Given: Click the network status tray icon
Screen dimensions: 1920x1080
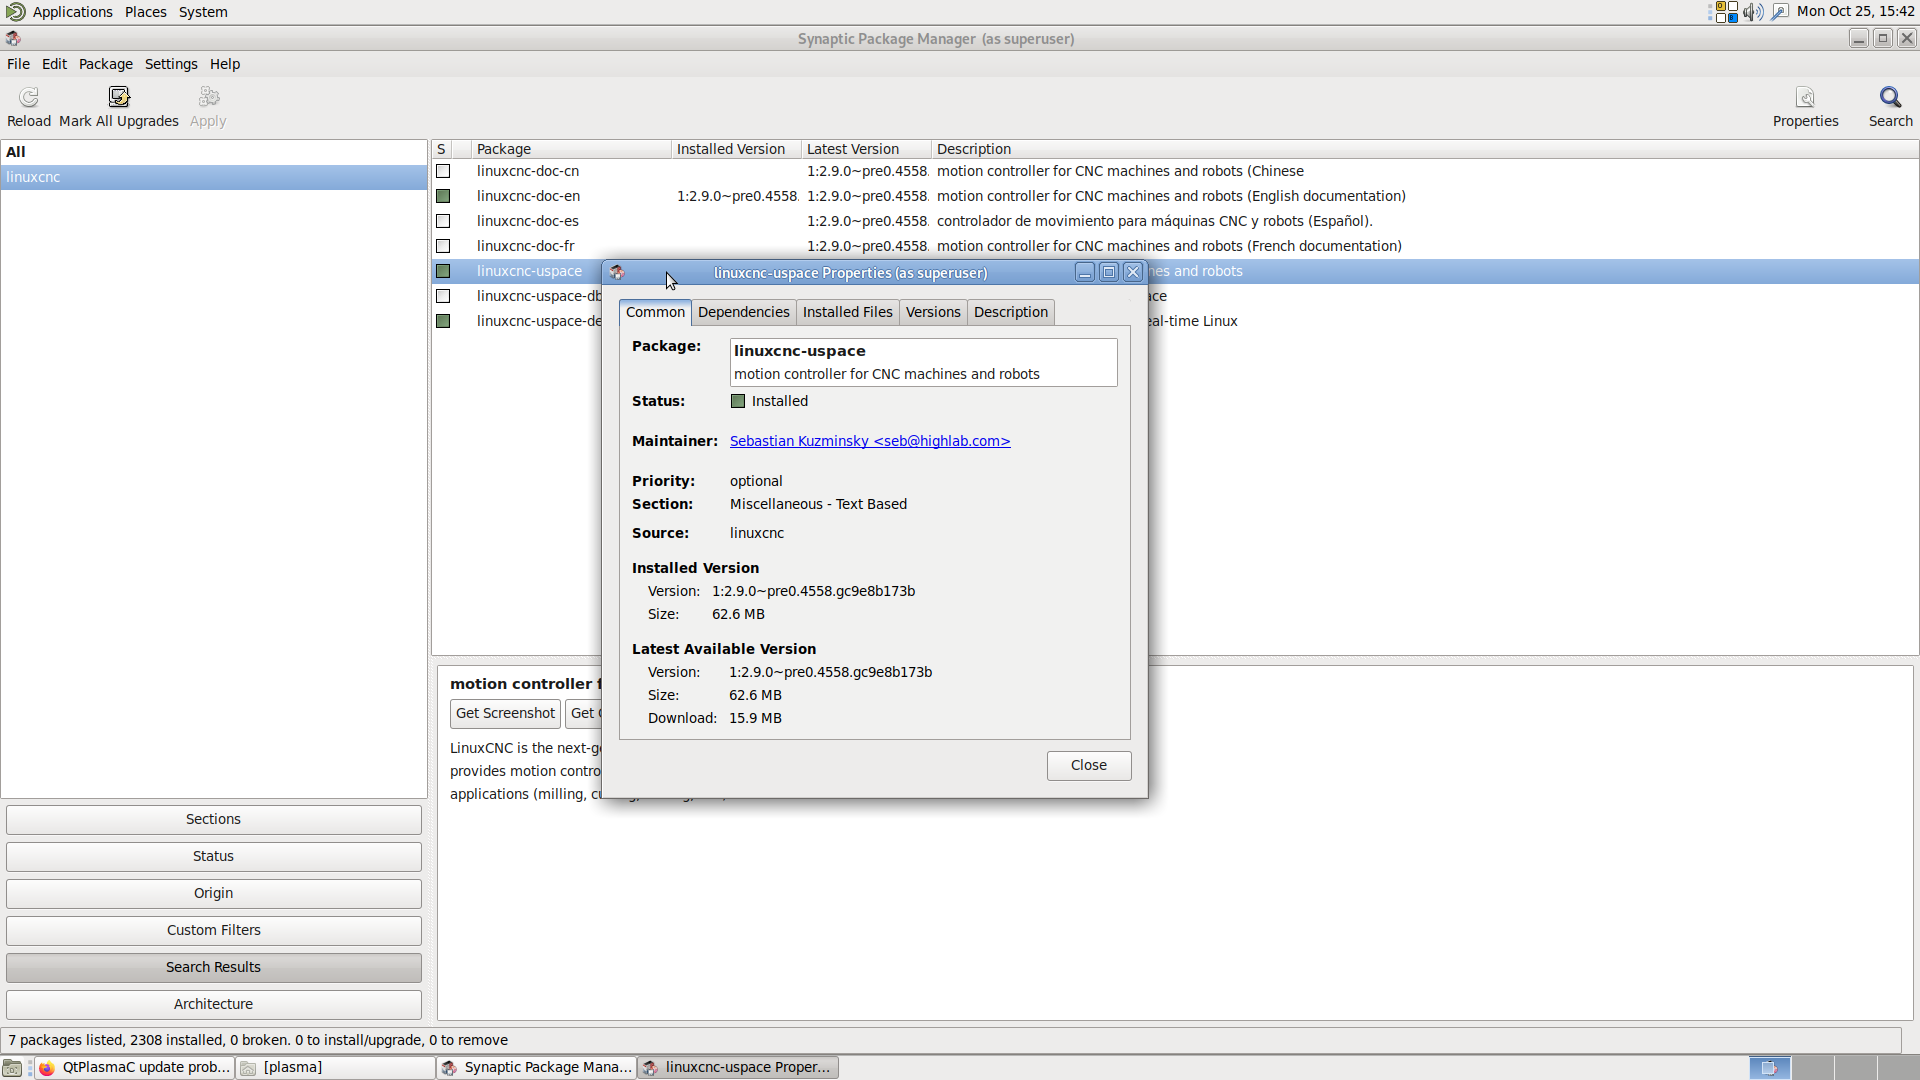Looking at the screenshot, I should tap(1726, 12).
